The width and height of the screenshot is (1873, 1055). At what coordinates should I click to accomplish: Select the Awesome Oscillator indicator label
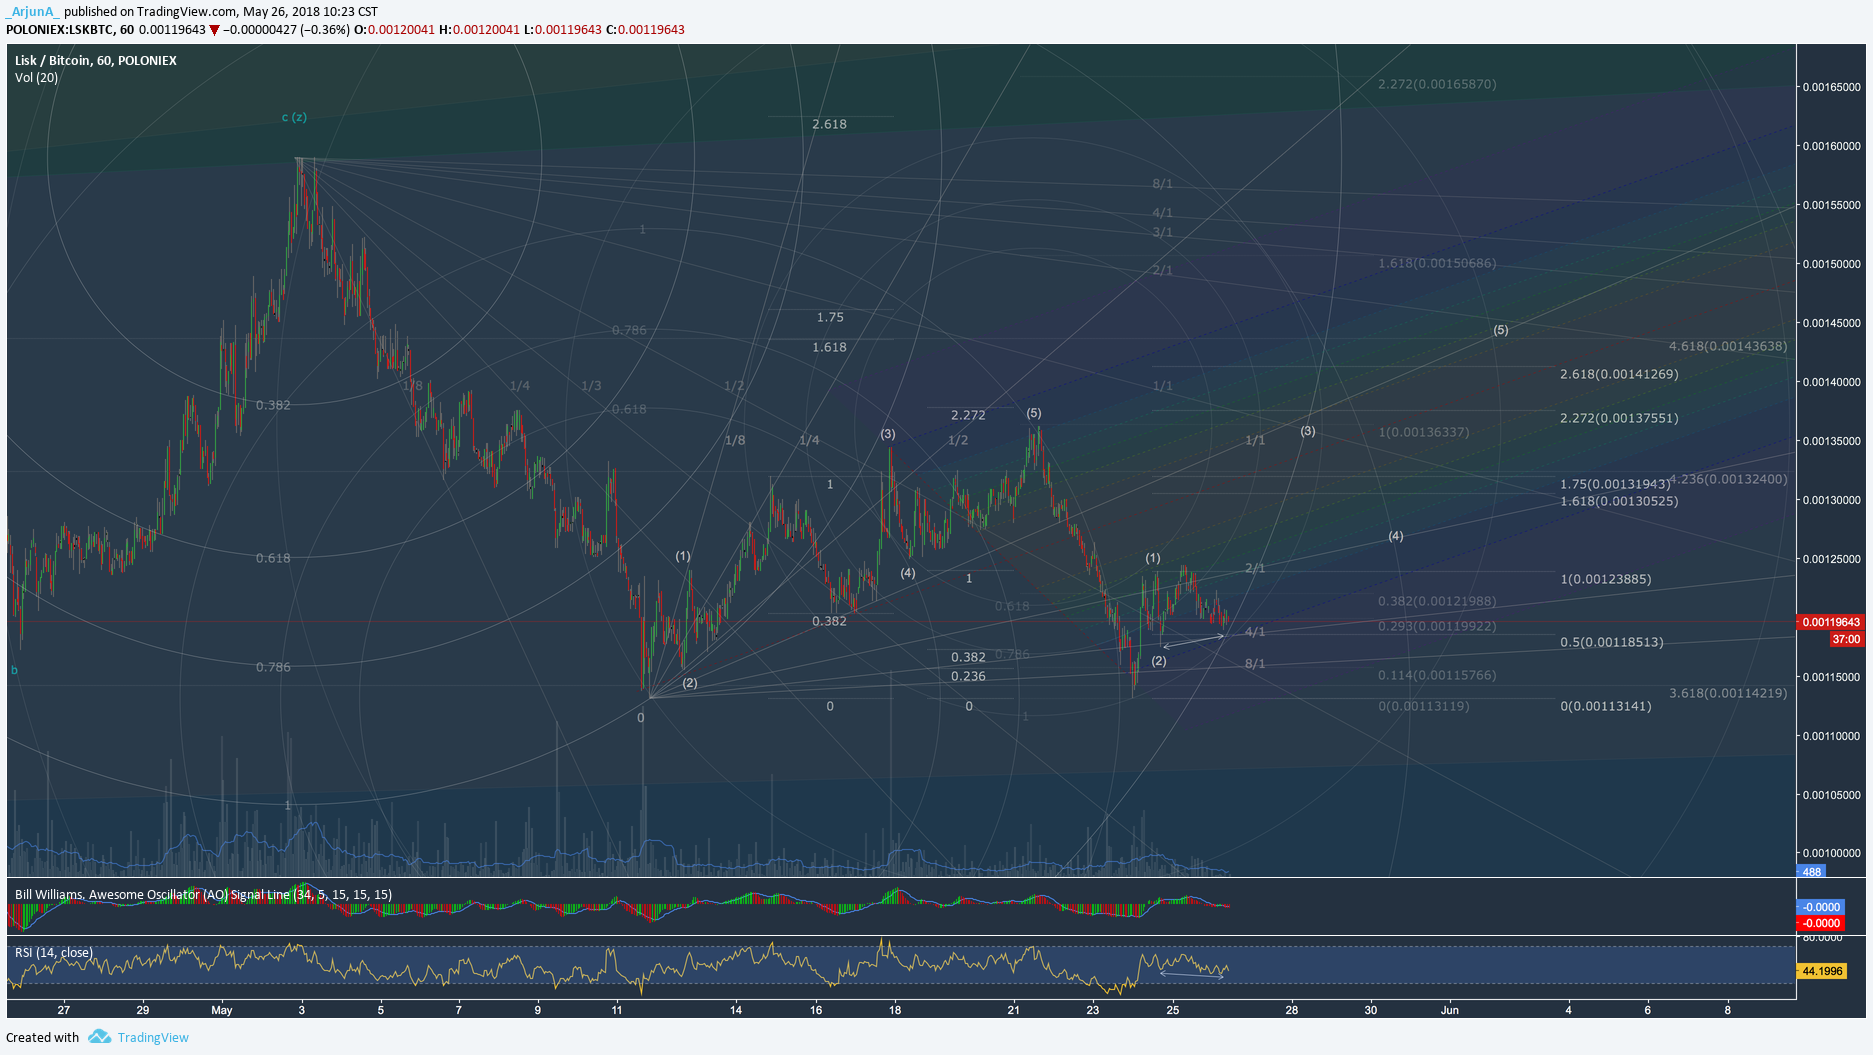pyautogui.click(x=203, y=895)
